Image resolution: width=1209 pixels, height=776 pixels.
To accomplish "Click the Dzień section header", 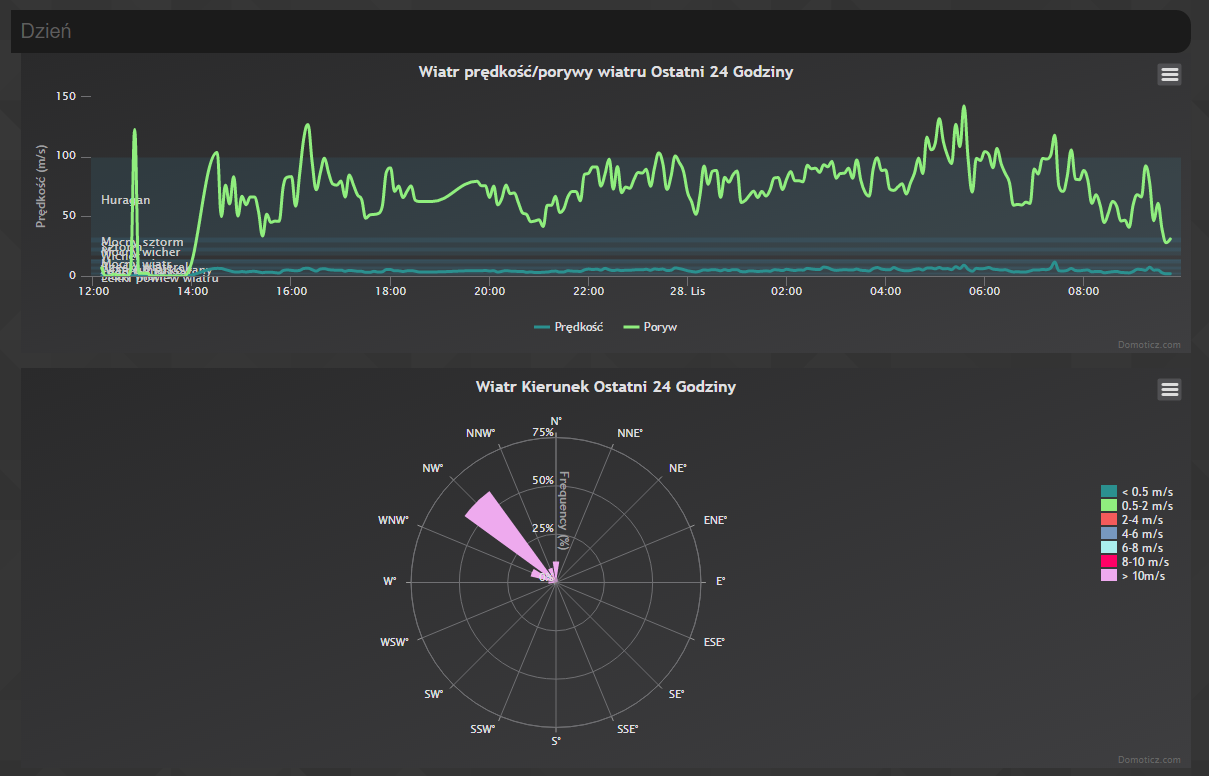I will point(46,31).
